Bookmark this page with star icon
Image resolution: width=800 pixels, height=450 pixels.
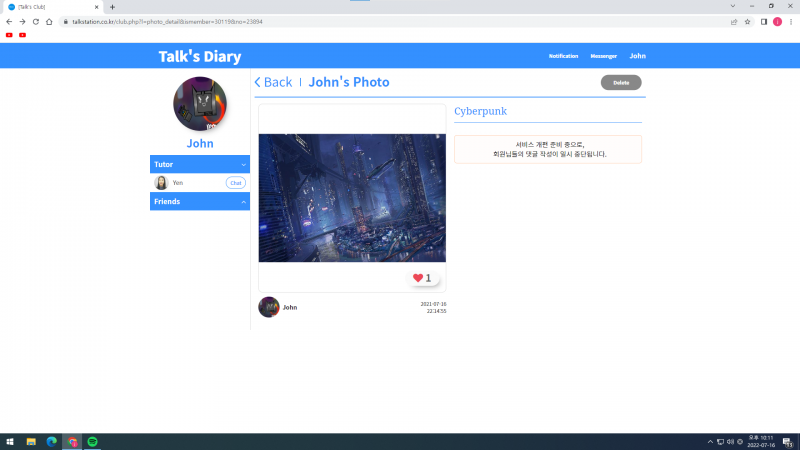(747, 21)
